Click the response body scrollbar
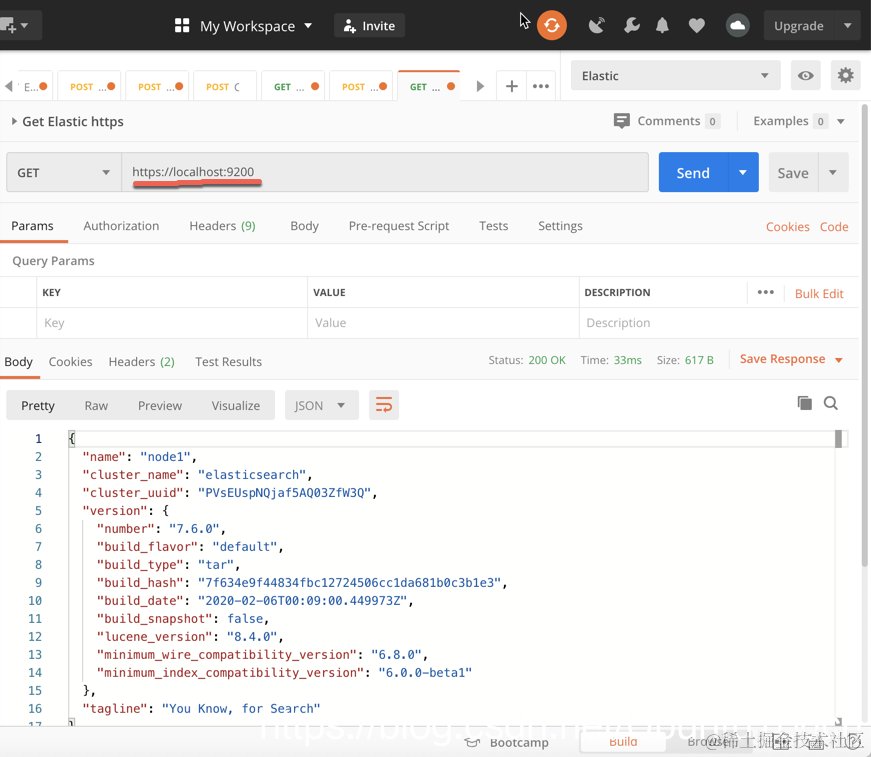 [x=838, y=439]
